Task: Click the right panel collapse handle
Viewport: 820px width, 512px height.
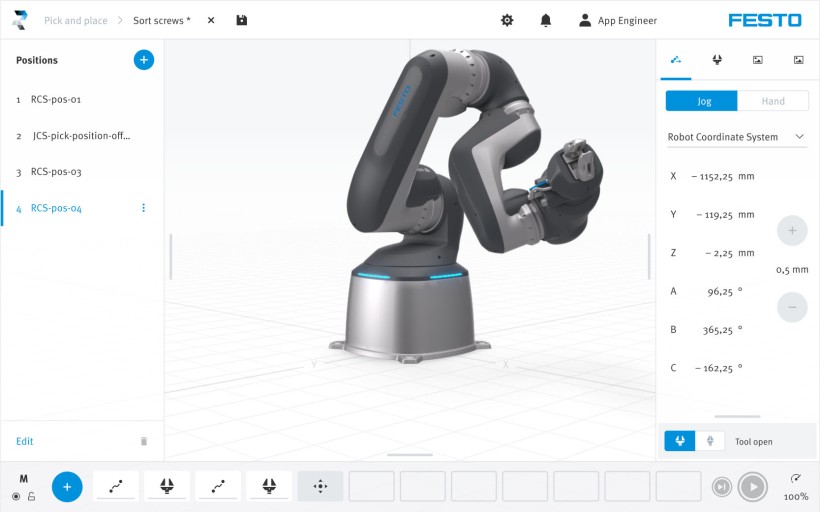Action: (x=649, y=256)
